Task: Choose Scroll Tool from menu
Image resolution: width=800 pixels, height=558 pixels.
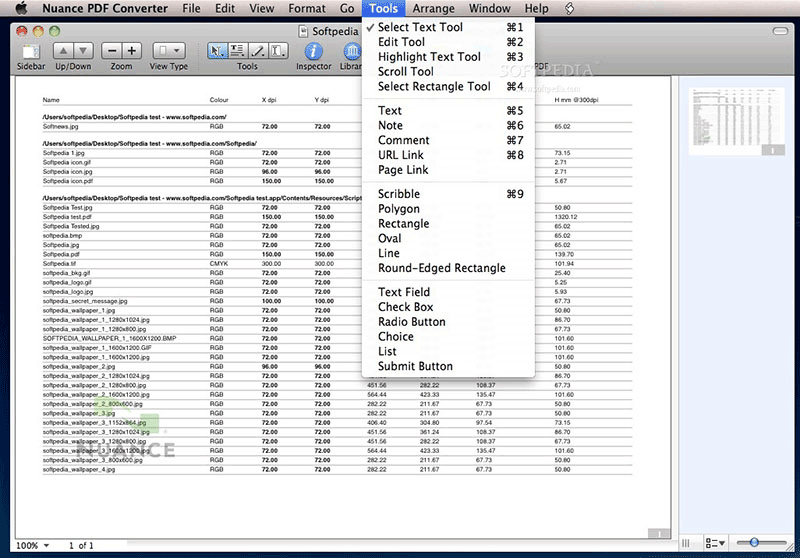Action: [448, 71]
